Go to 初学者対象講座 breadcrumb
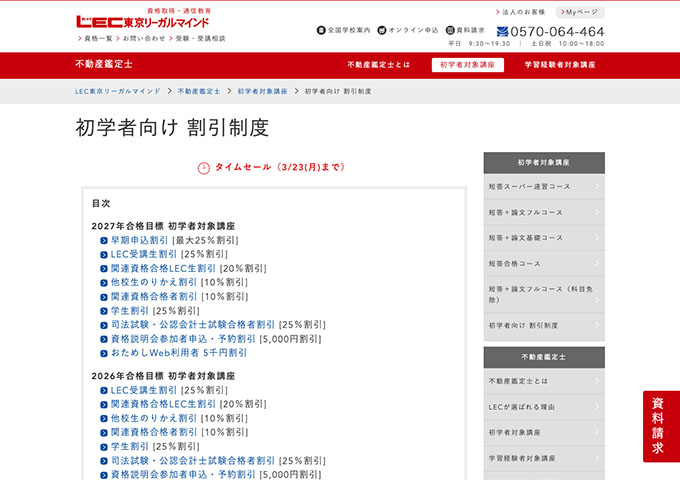The image size is (680, 480). point(262,91)
